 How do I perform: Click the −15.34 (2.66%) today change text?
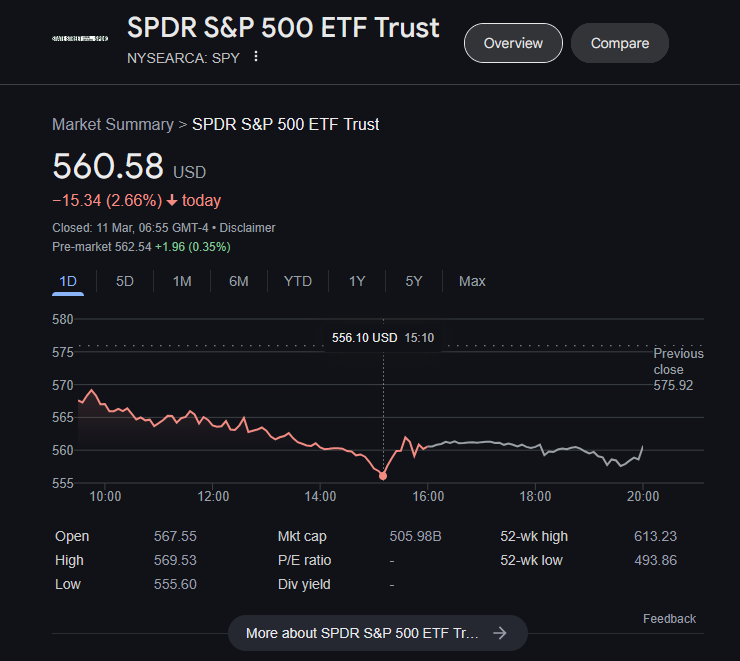(x=136, y=201)
